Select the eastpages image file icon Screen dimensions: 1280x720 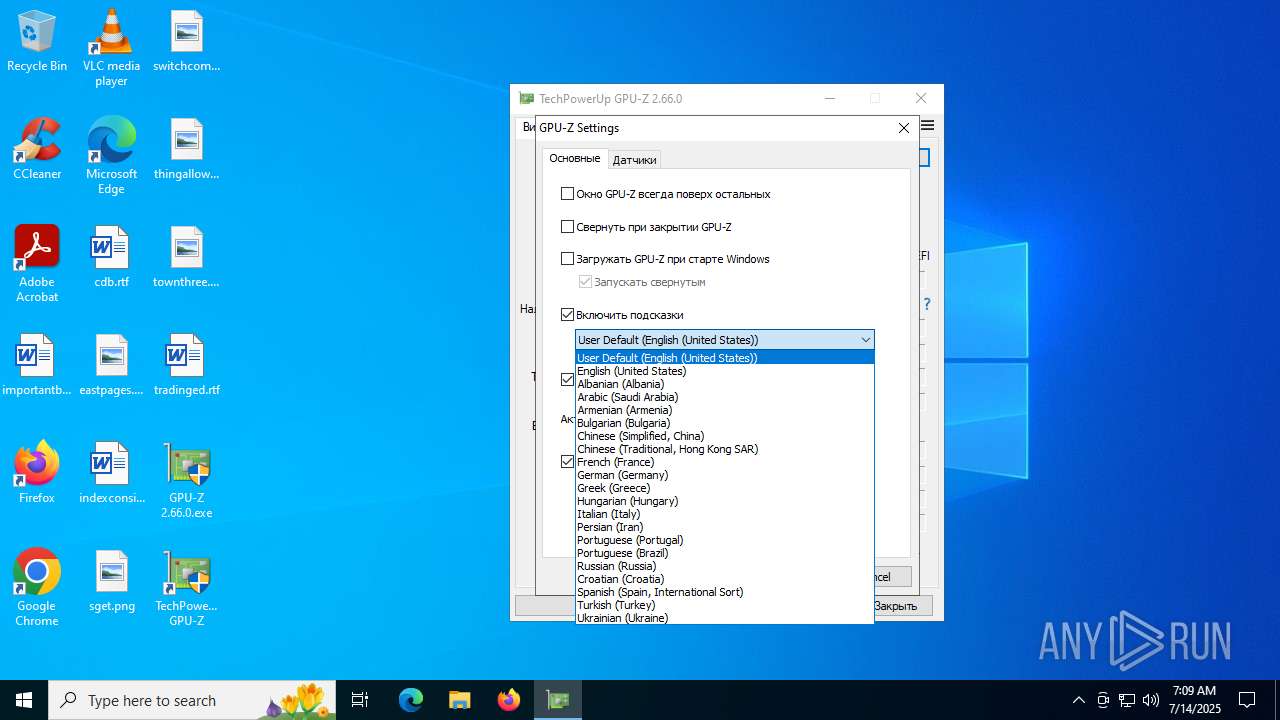[111, 365]
